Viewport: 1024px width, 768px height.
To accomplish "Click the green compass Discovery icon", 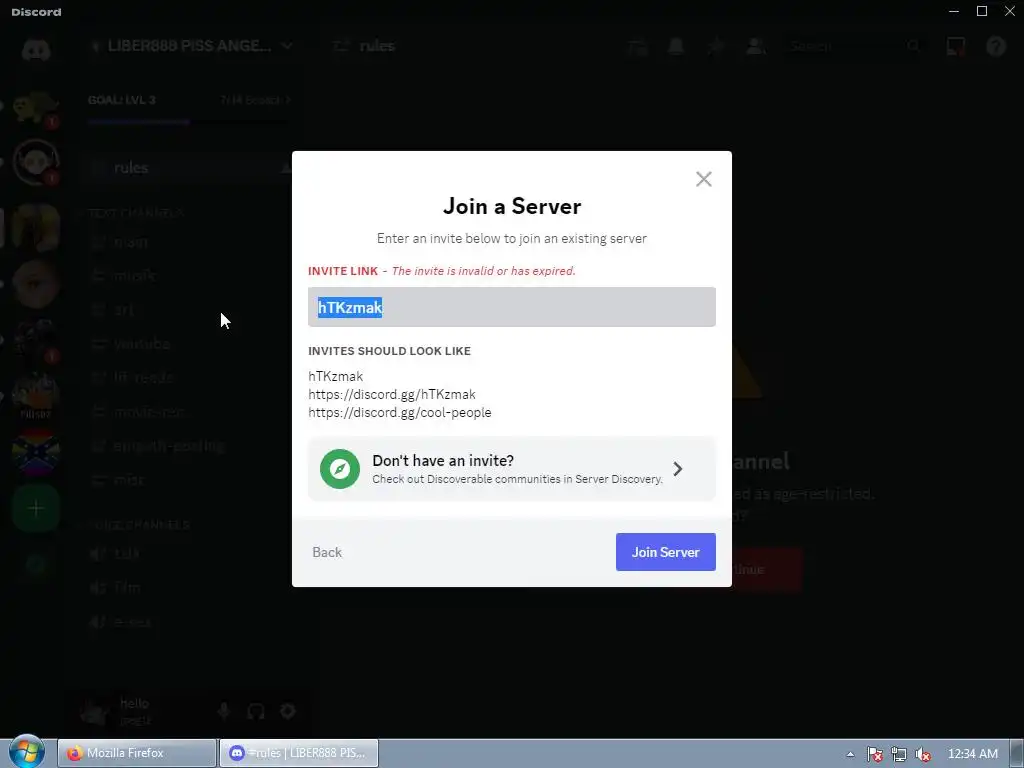I will point(340,469).
